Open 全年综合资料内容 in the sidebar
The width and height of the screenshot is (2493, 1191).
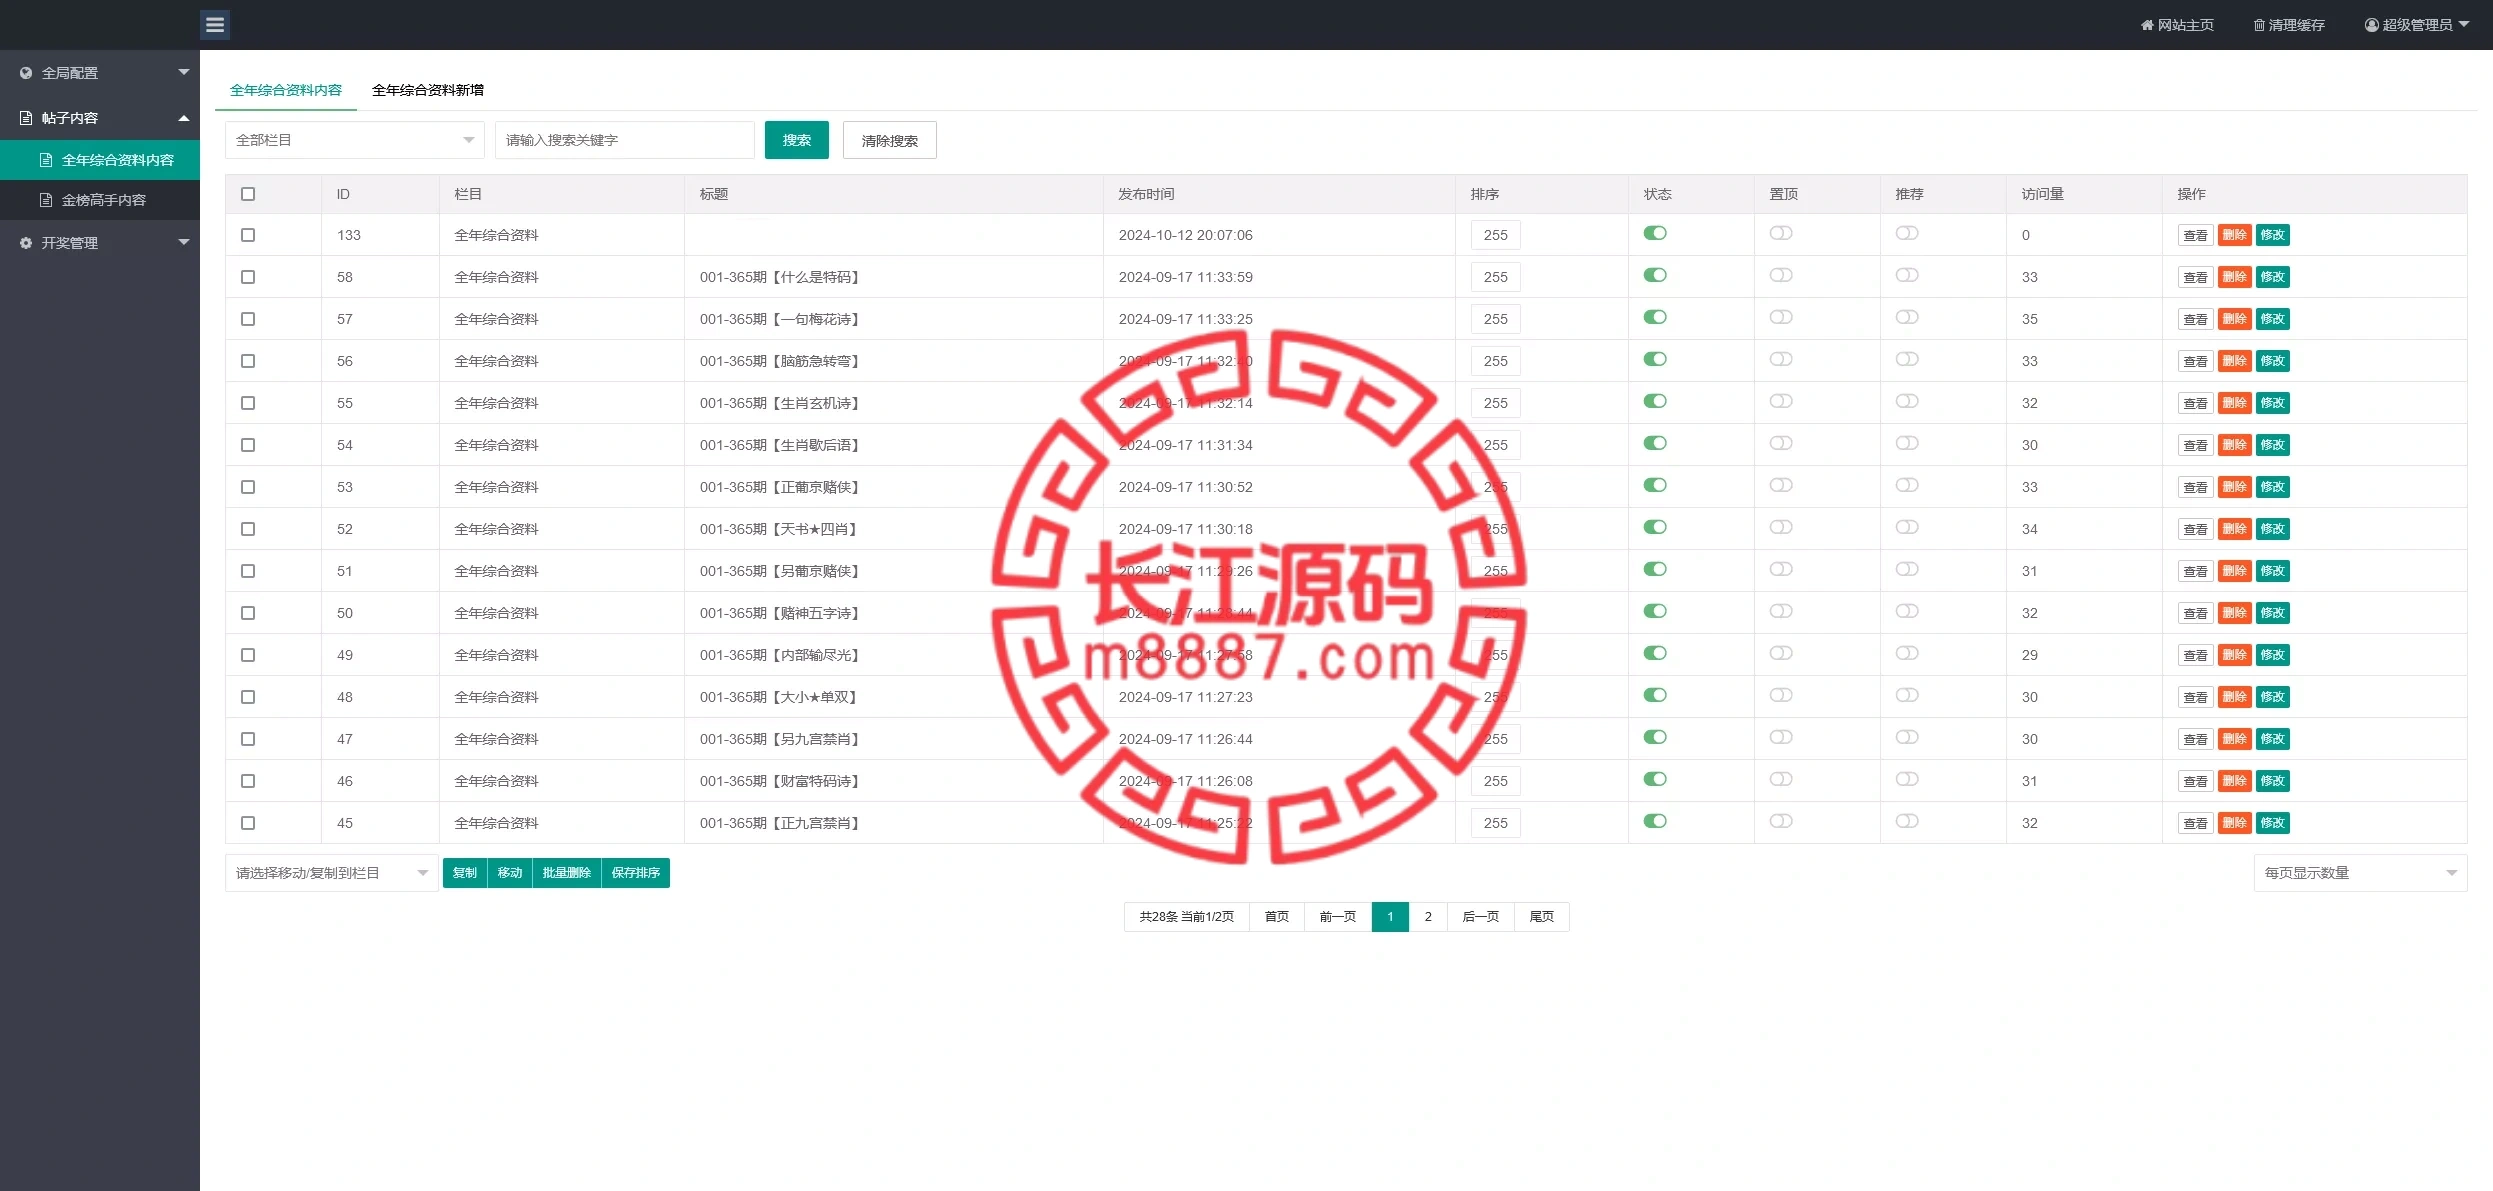100,160
